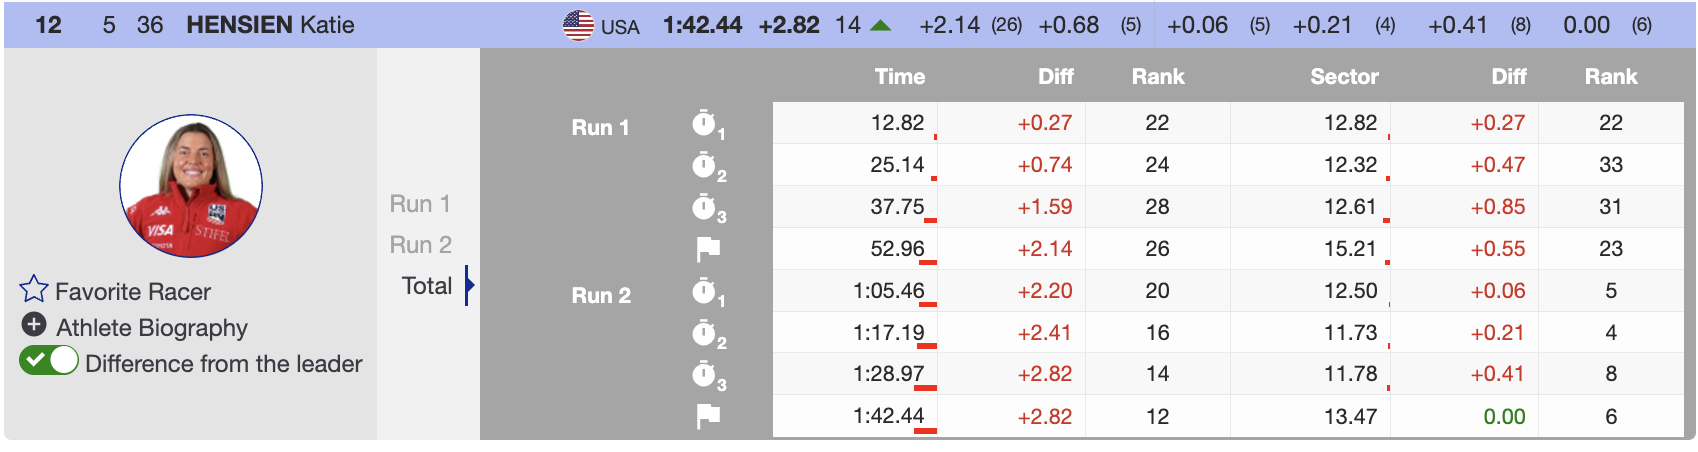Toggle Difference from the leader switch

49,361
